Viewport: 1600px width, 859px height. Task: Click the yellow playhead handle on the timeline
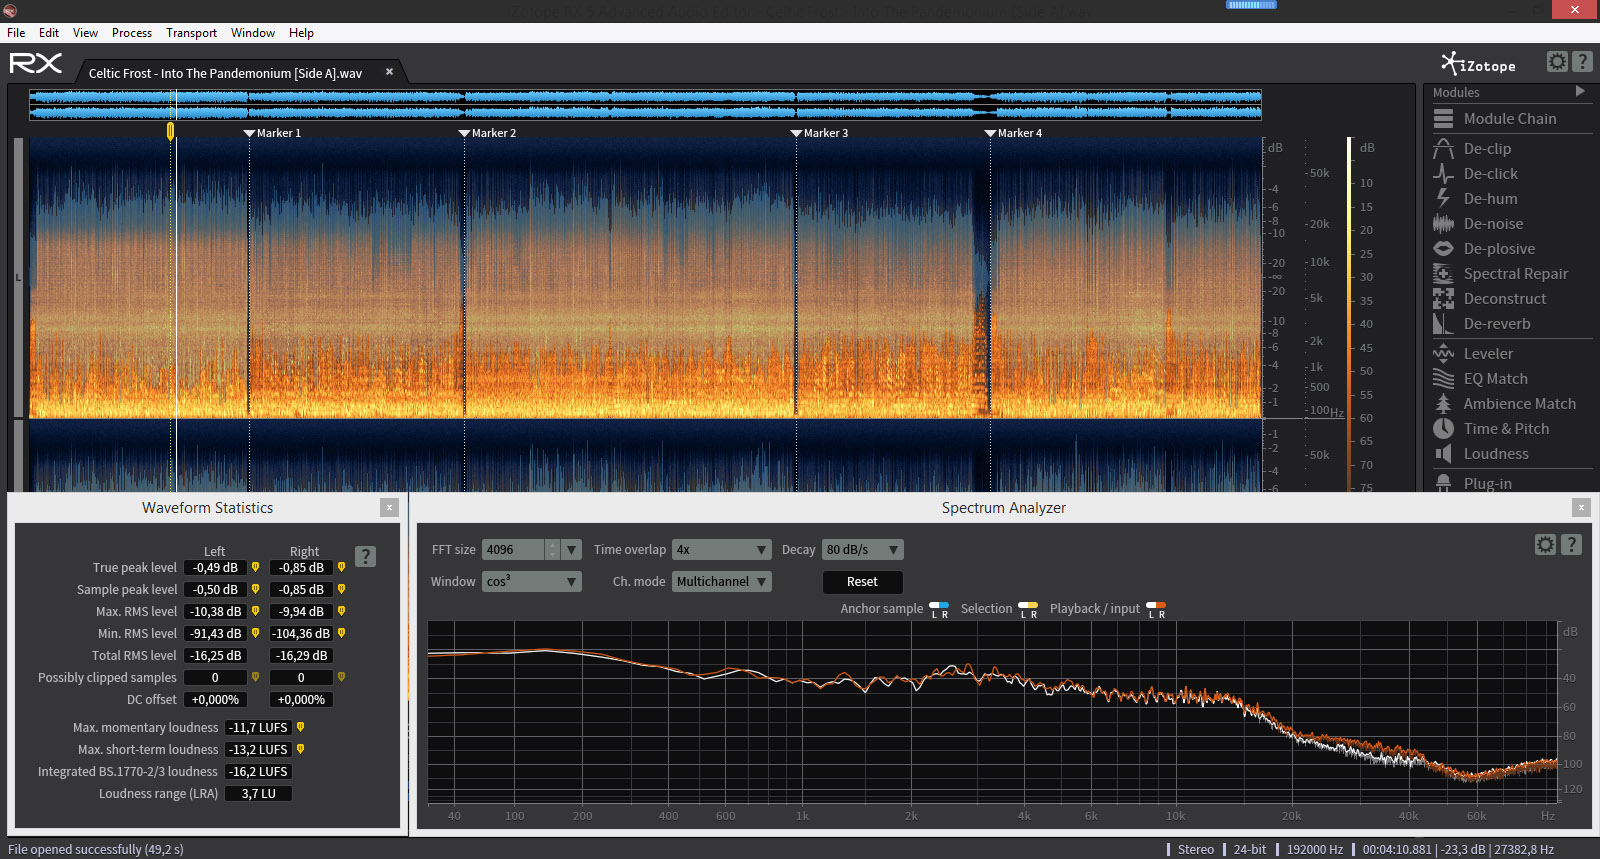[171, 131]
